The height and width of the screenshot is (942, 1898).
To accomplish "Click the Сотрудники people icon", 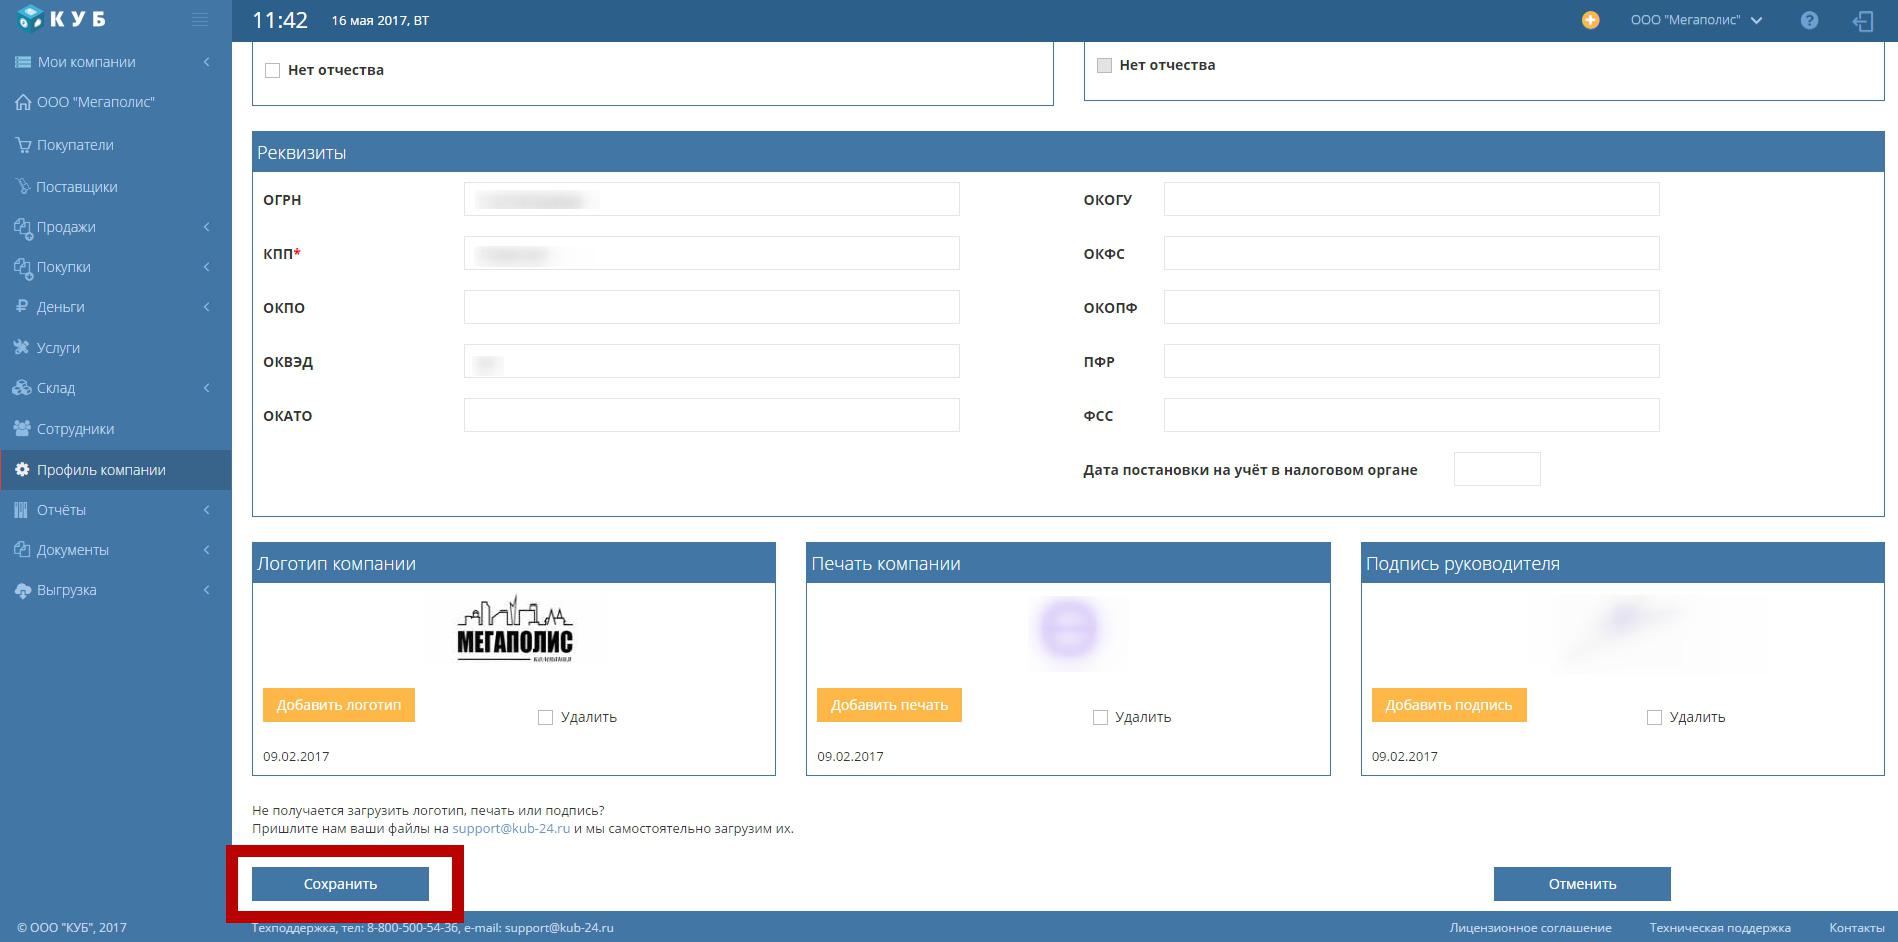I will (22, 429).
